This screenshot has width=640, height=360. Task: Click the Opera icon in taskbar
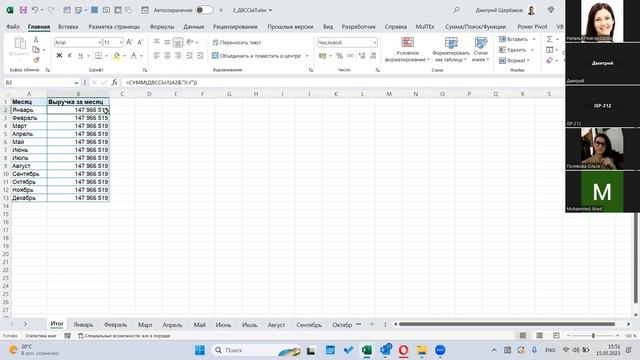[403, 350]
